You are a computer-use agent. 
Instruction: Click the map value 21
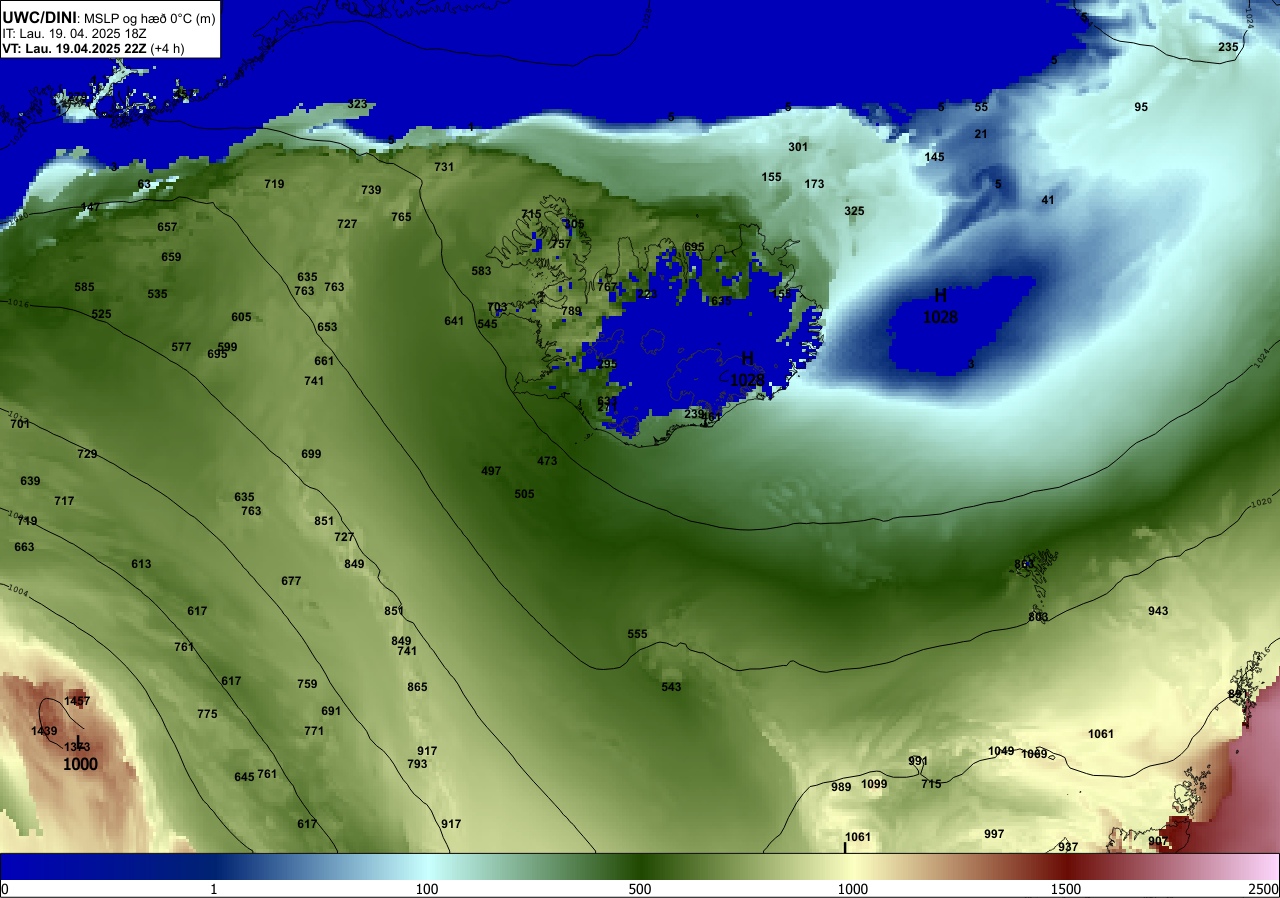click(x=981, y=134)
